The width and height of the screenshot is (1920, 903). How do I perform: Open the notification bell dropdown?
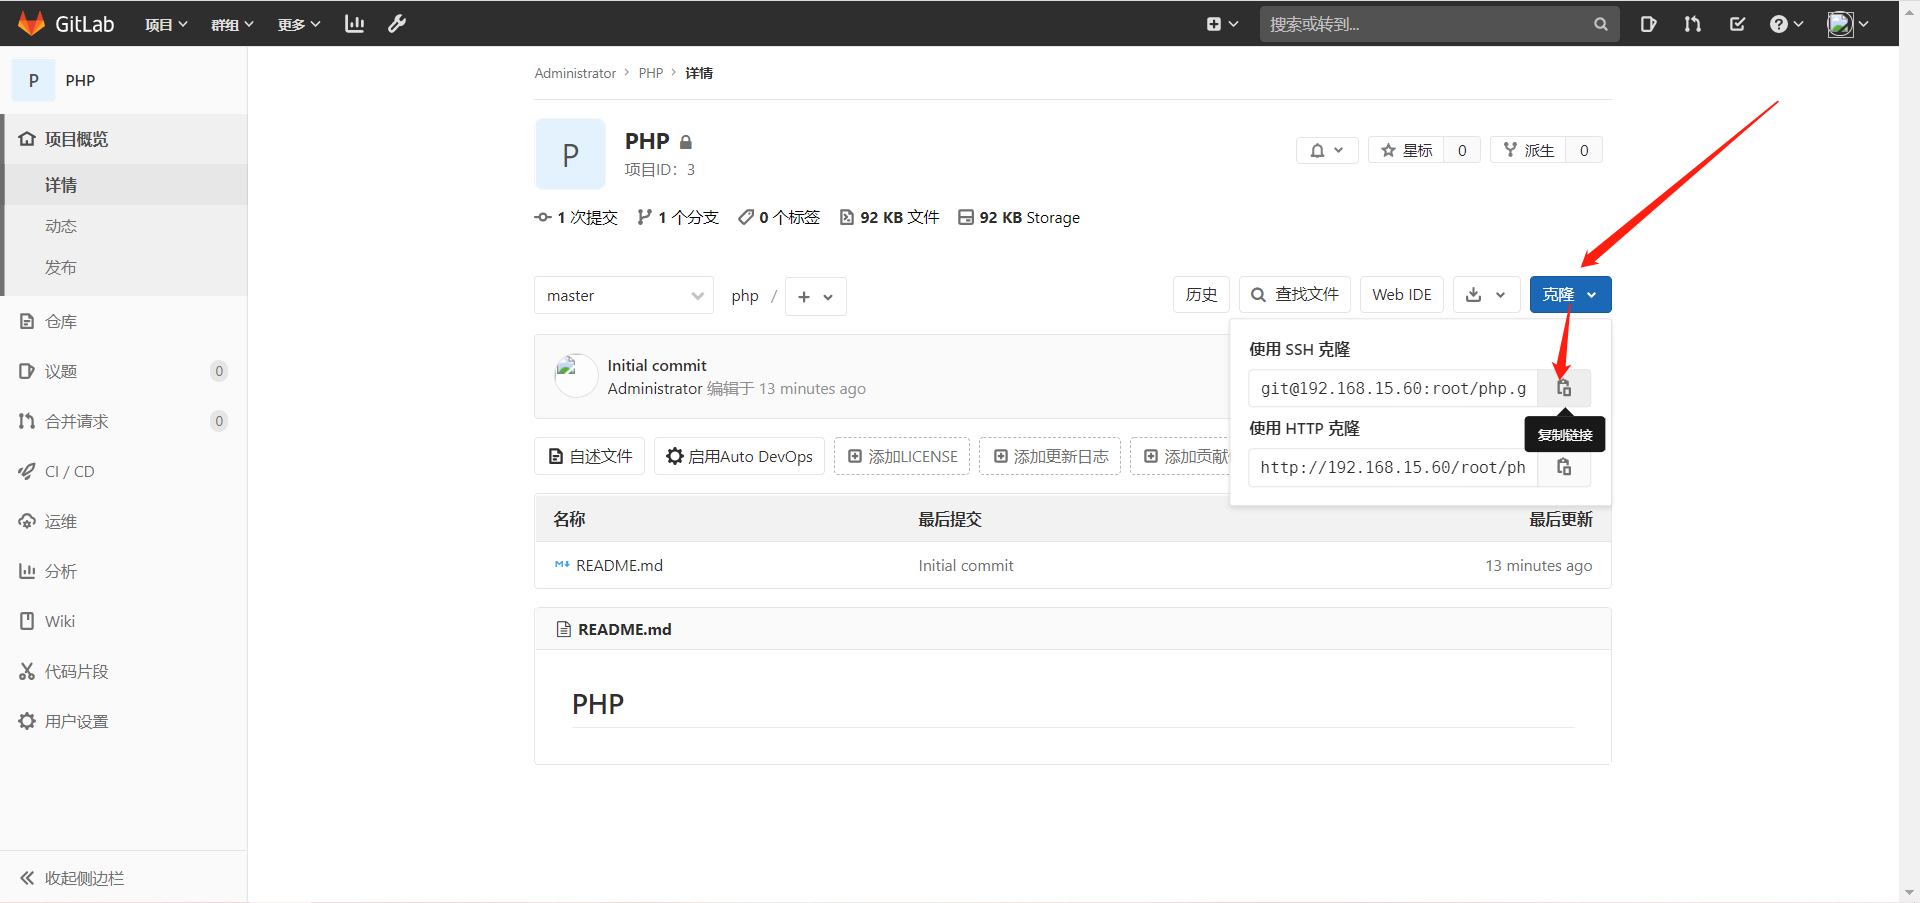coord(1327,150)
